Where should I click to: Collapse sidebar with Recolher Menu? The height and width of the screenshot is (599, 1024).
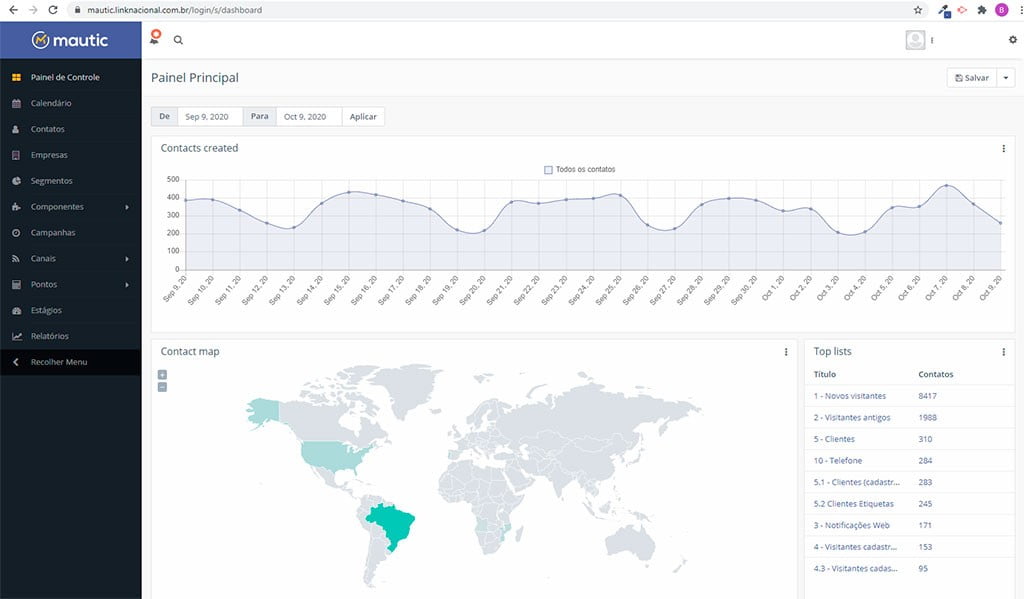58,362
